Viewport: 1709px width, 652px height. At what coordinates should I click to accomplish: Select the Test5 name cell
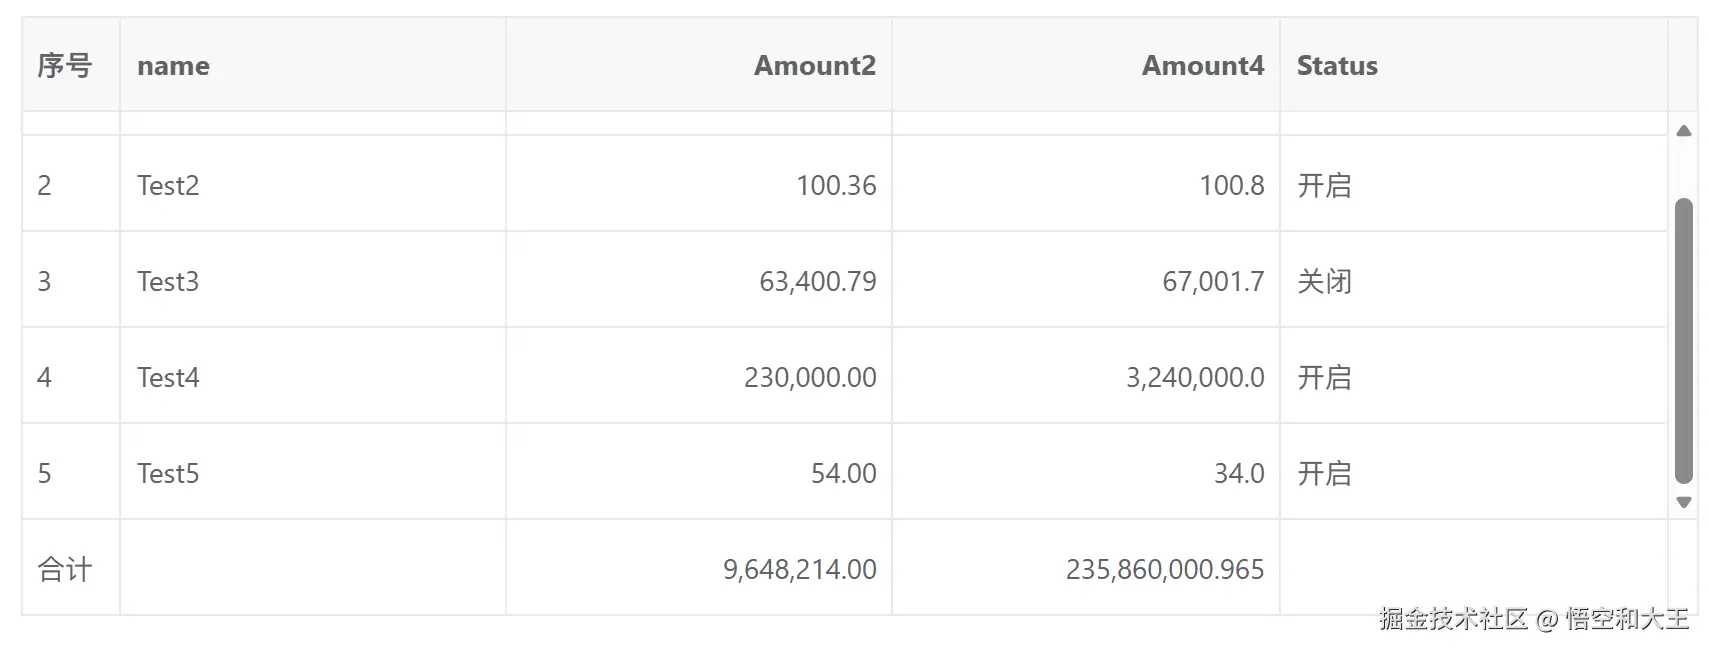click(x=168, y=474)
